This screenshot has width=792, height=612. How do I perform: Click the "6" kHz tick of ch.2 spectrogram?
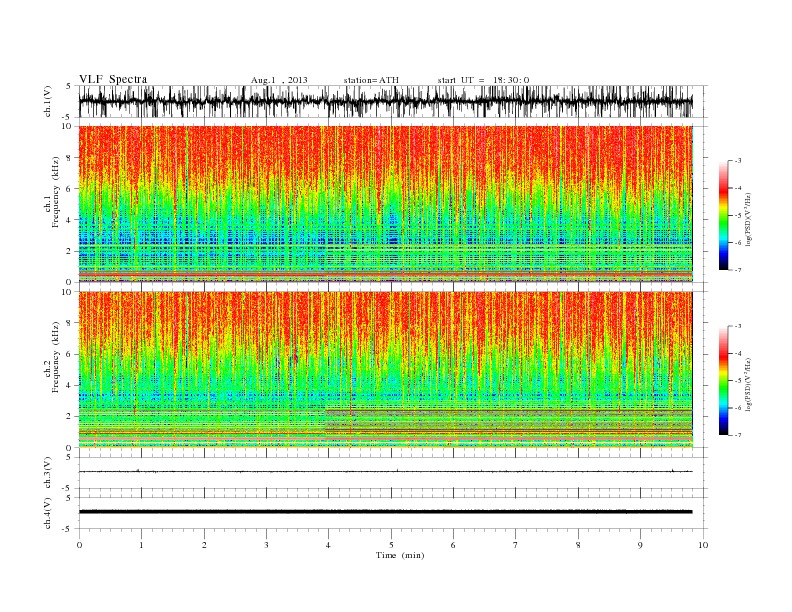point(69,354)
